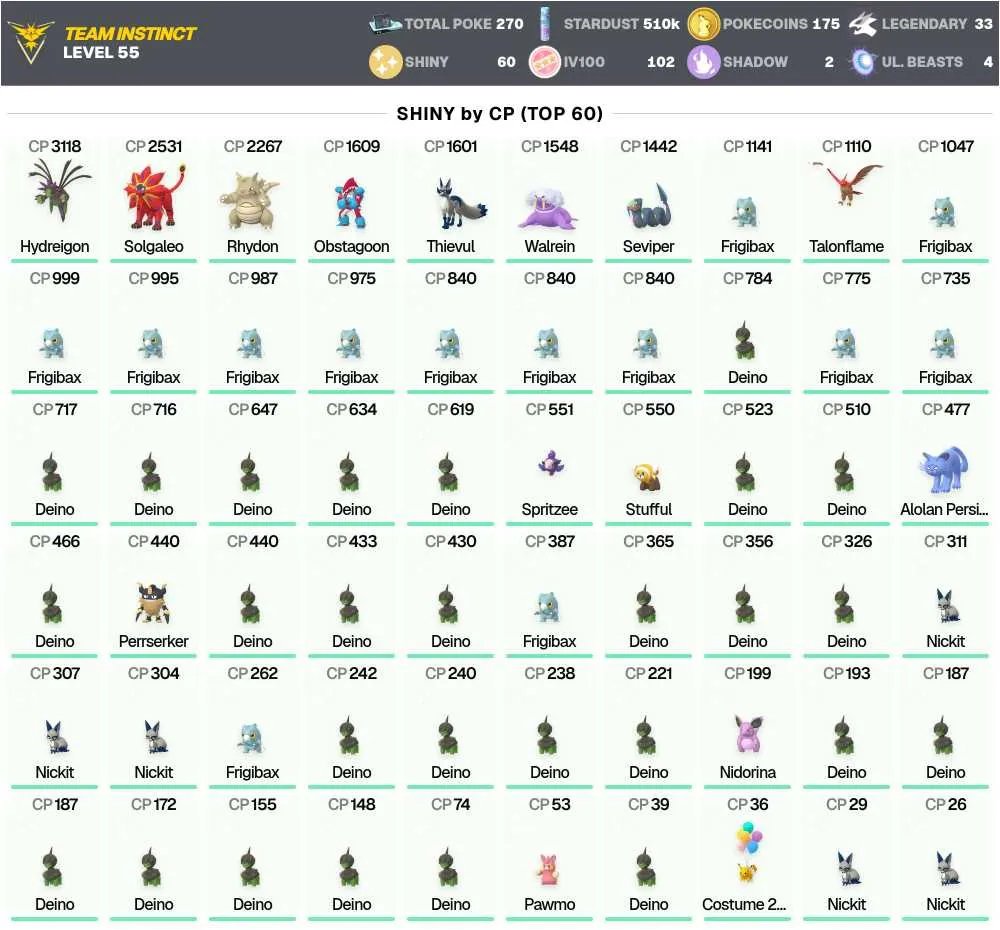The height and width of the screenshot is (930, 1000).
Task: Open the Nickit with CP 311
Action: click(945, 594)
